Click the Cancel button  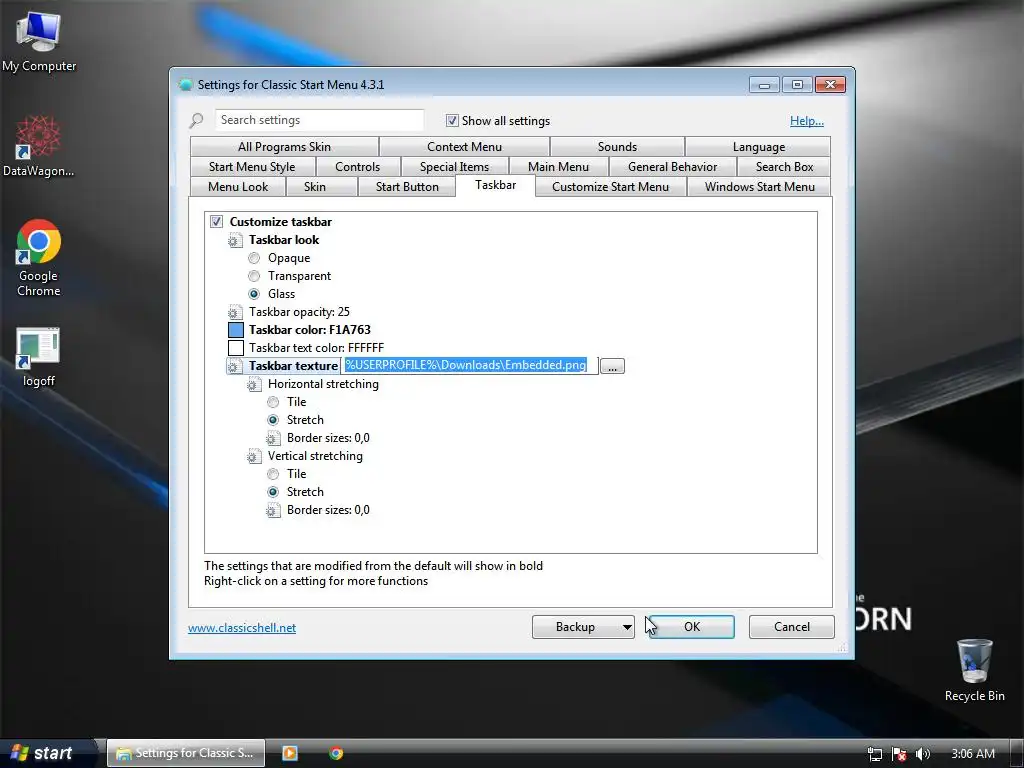point(792,627)
